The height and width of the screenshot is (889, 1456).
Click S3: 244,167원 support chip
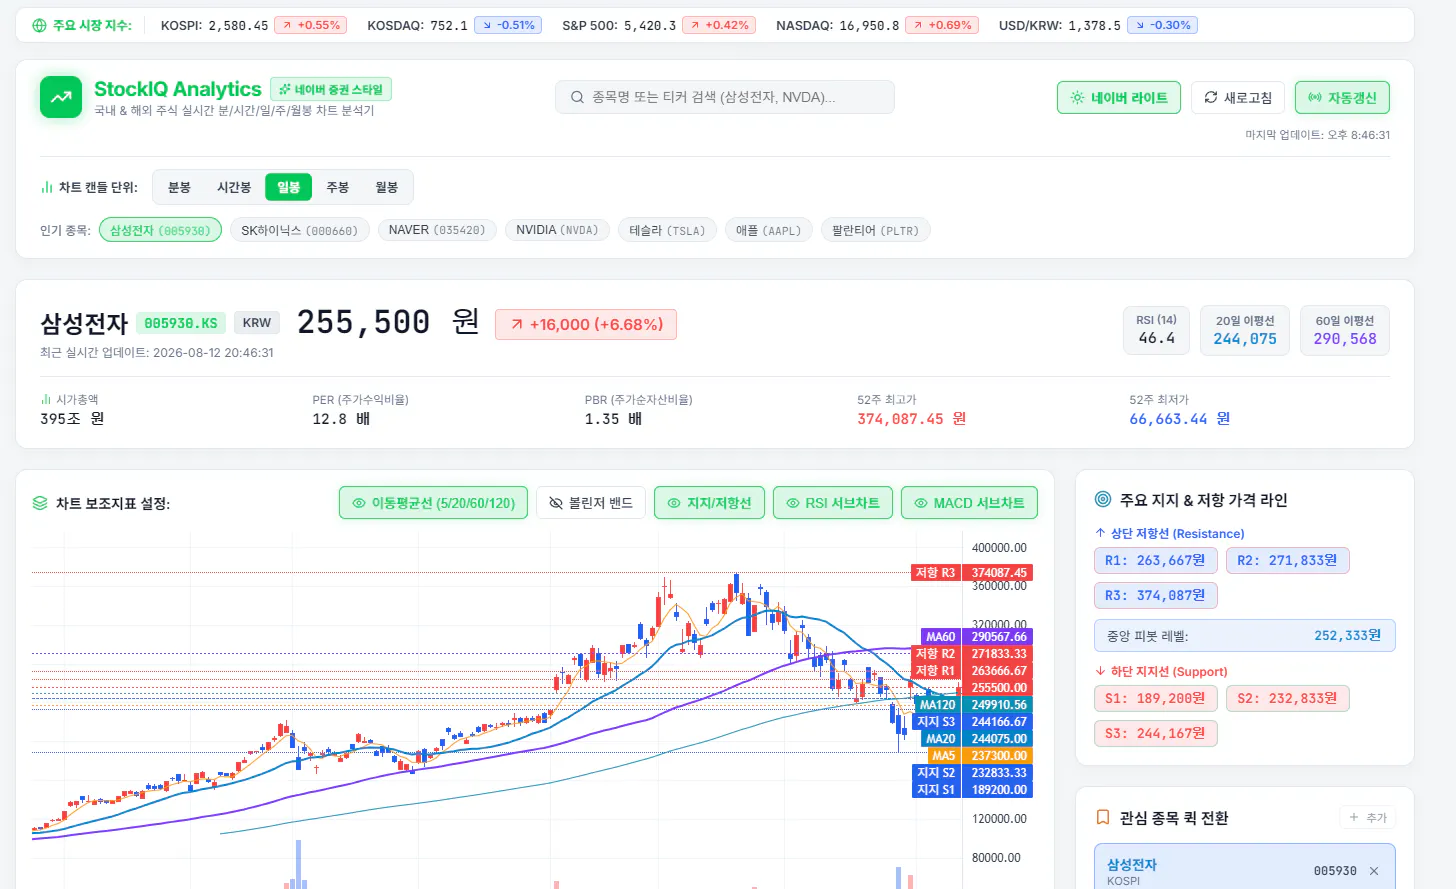[x=1155, y=733]
